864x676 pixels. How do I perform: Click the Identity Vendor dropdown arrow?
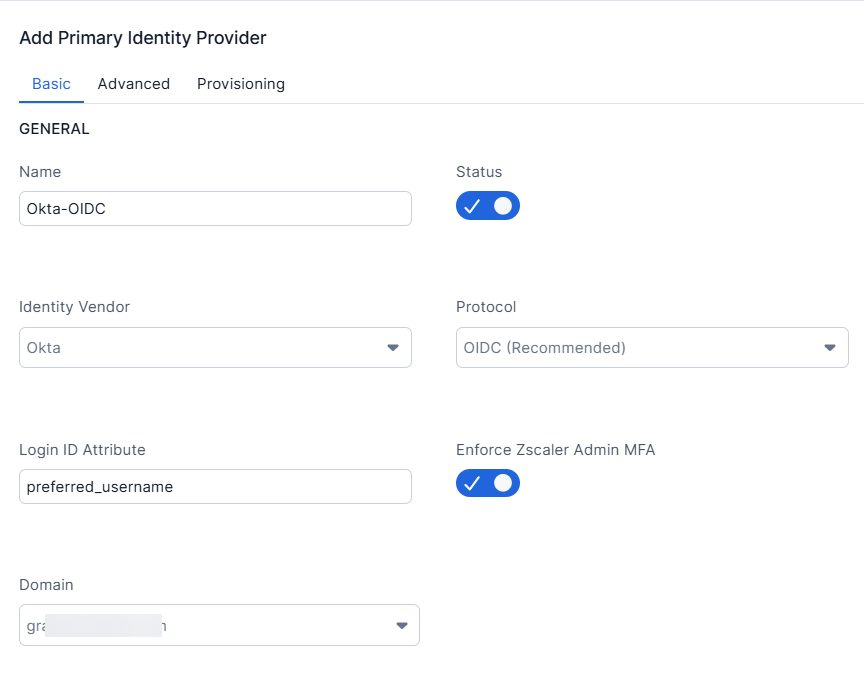[393, 348]
